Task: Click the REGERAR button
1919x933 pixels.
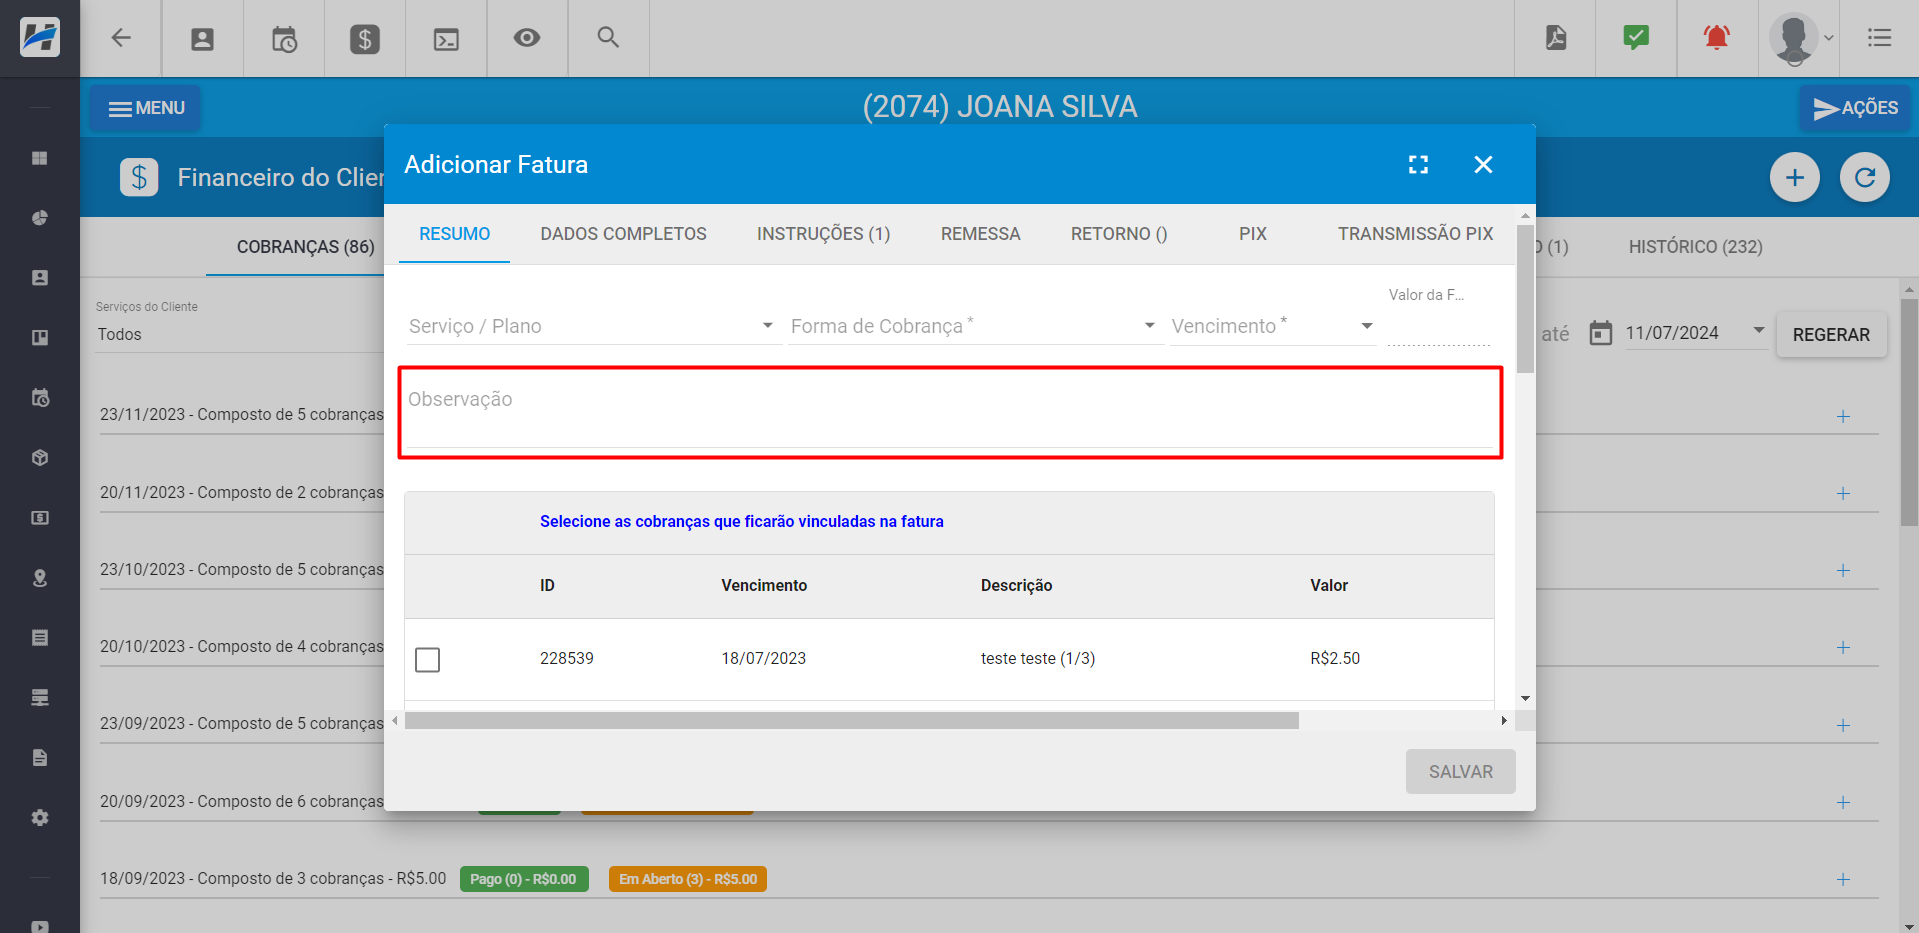Action: (x=1831, y=335)
